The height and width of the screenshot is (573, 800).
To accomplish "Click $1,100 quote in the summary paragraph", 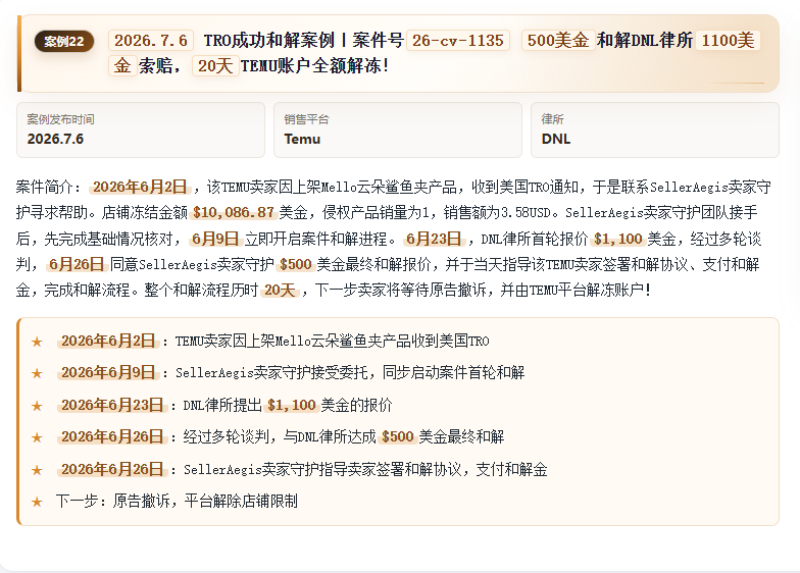I will [618, 238].
